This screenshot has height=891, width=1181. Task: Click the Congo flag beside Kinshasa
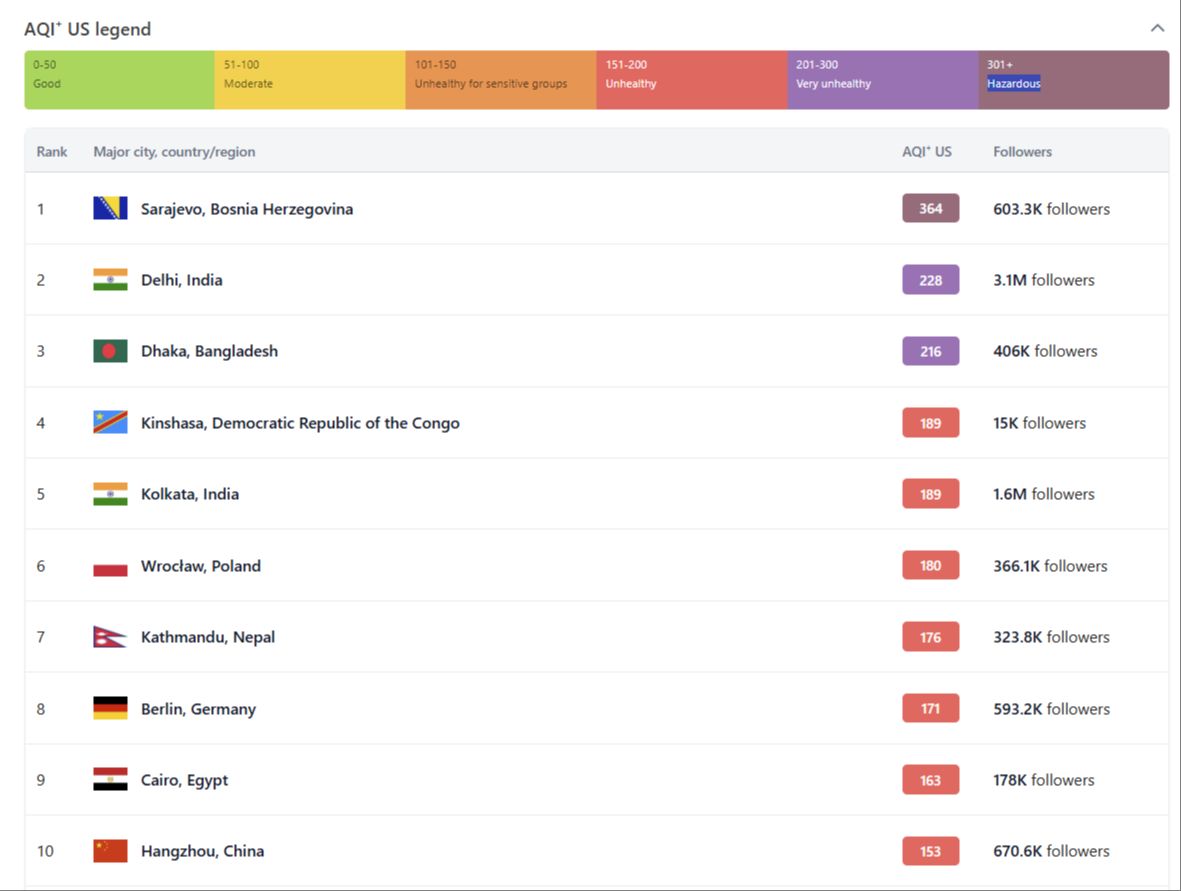point(110,423)
